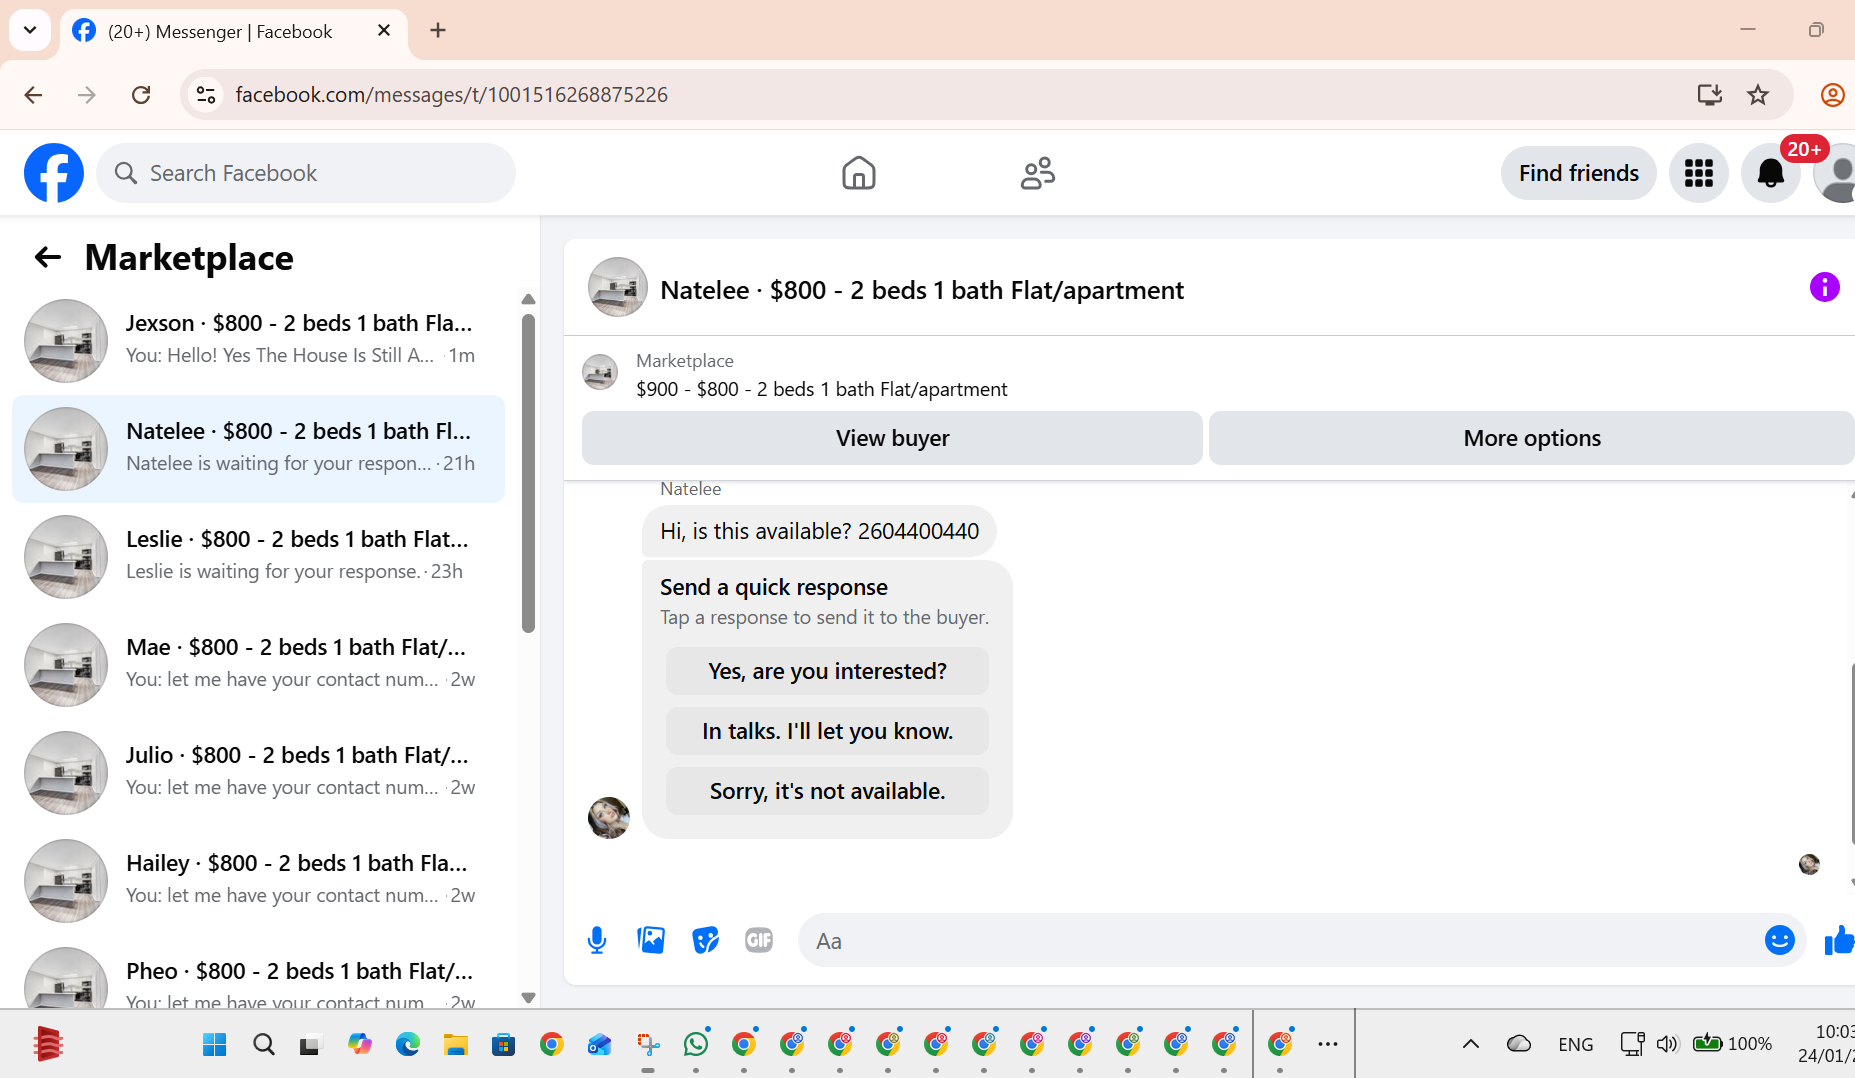The height and width of the screenshot is (1078, 1855).
Task: Open File Explorer from taskbar
Action: pyautogui.click(x=456, y=1045)
